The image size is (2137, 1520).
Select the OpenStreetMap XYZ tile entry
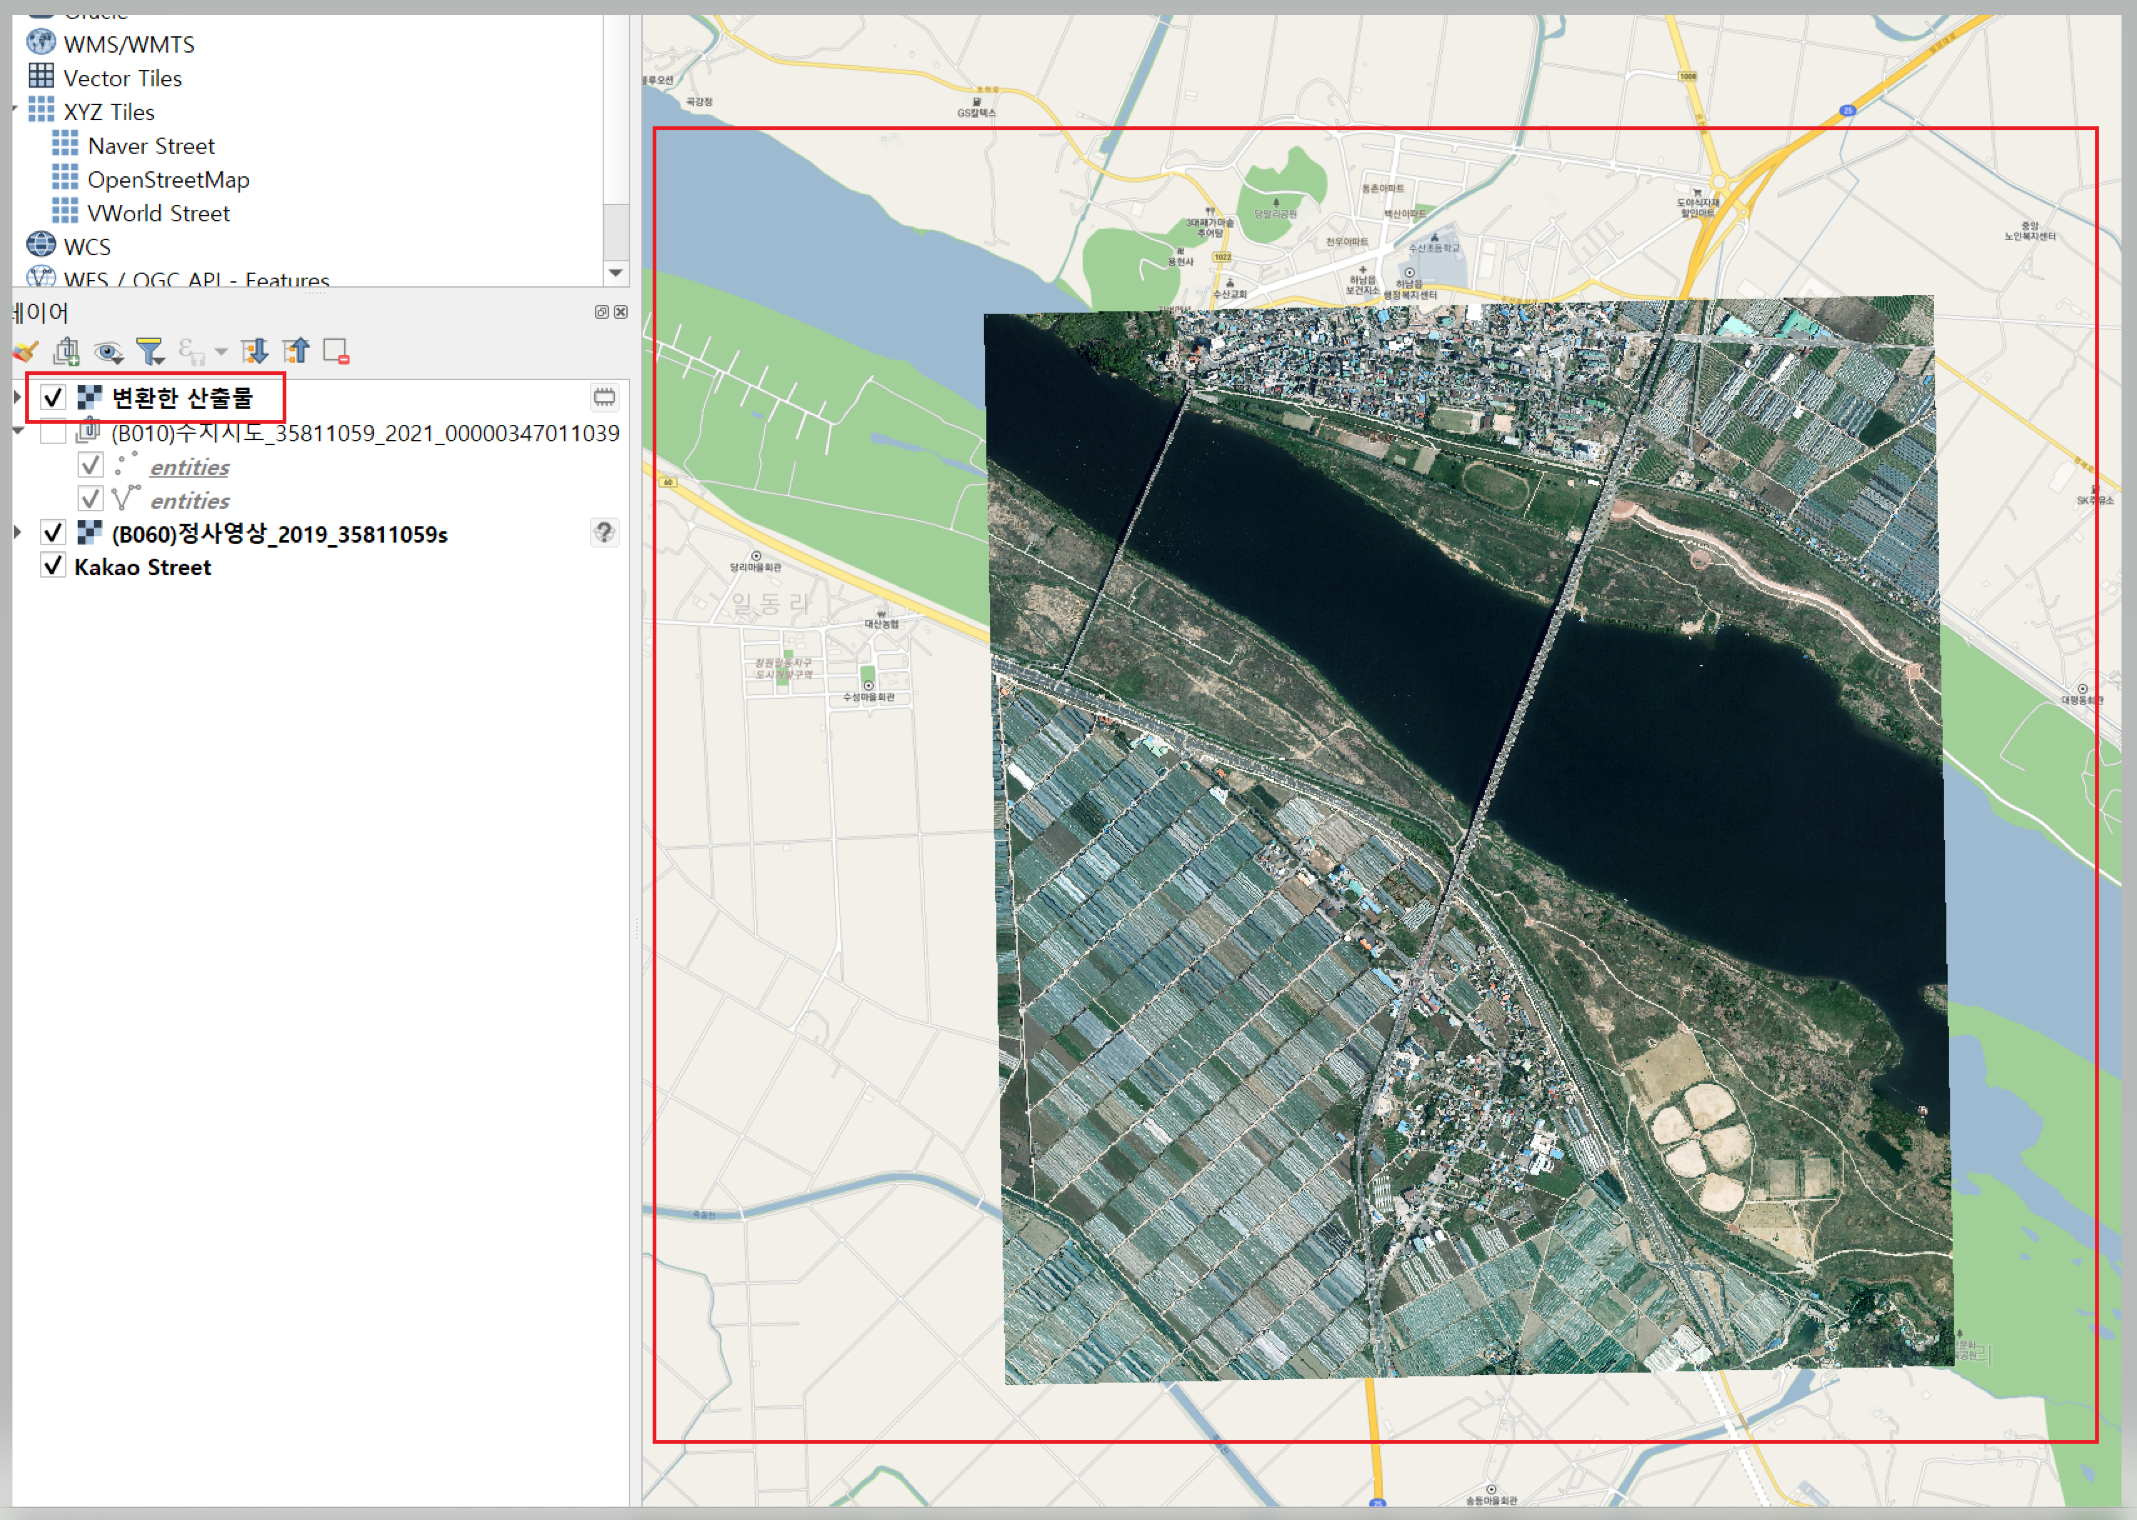(x=168, y=180)
